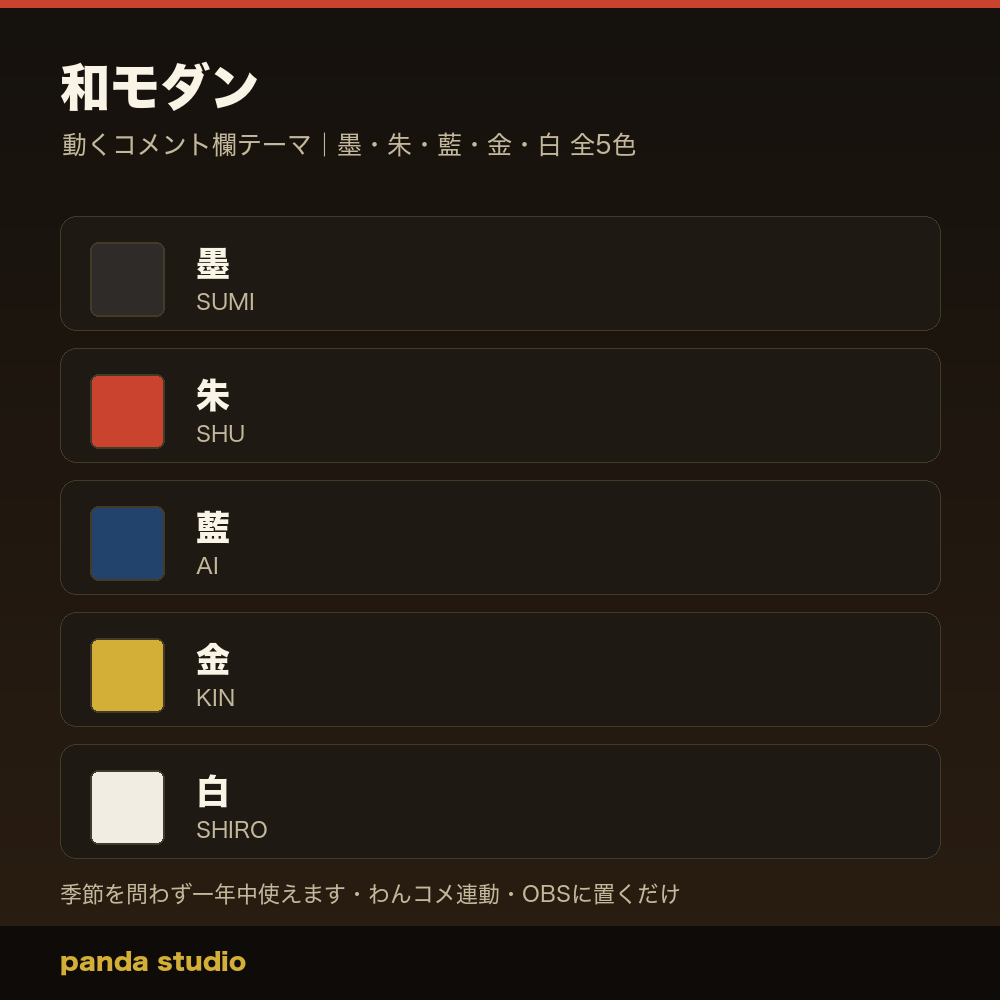
Task: Click the 和モダン title heading
Action: click(x=159, y=87)
